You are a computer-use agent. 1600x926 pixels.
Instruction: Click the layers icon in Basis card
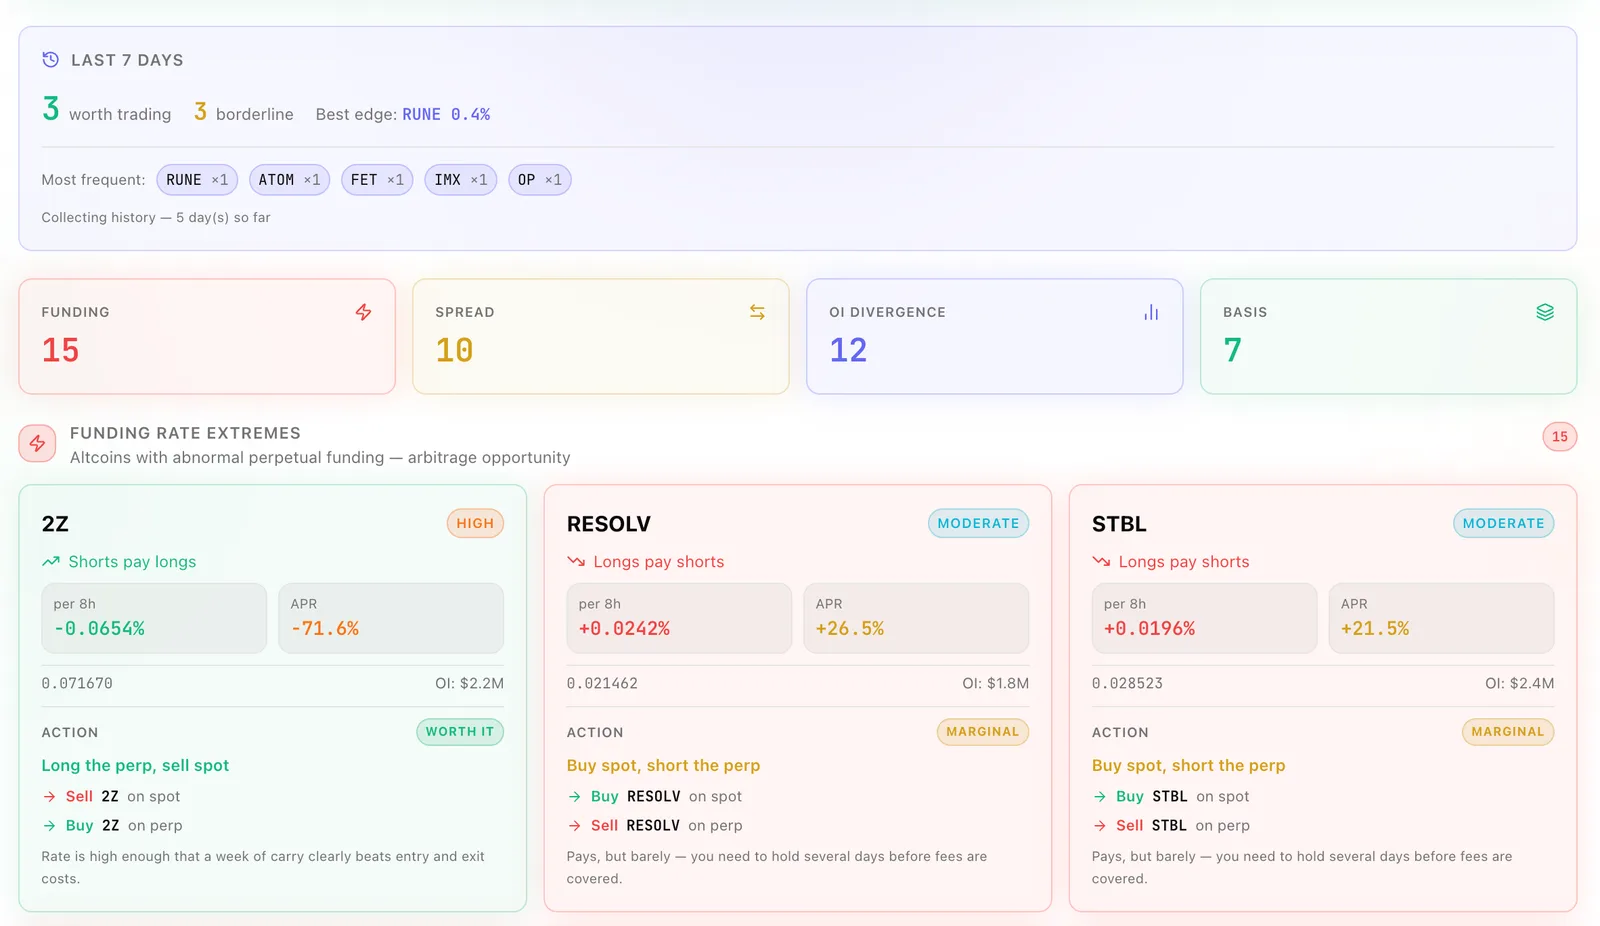[1545, 312]
